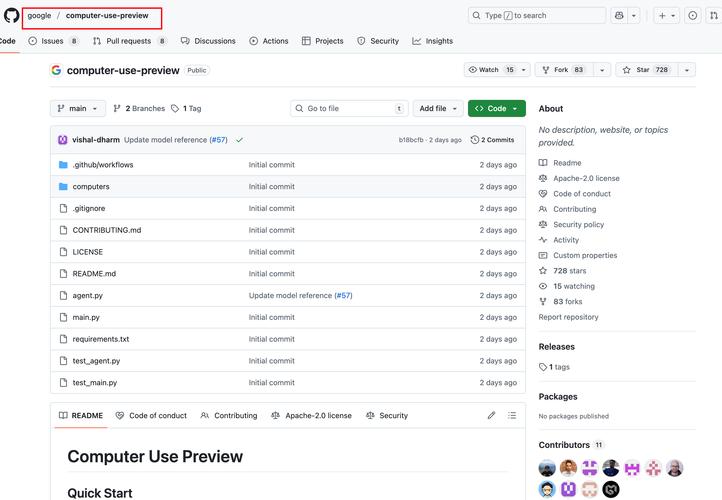The height and width of the screenshot is (500, 722).
Task: Focus the Type / to search box
Action: 537,16
